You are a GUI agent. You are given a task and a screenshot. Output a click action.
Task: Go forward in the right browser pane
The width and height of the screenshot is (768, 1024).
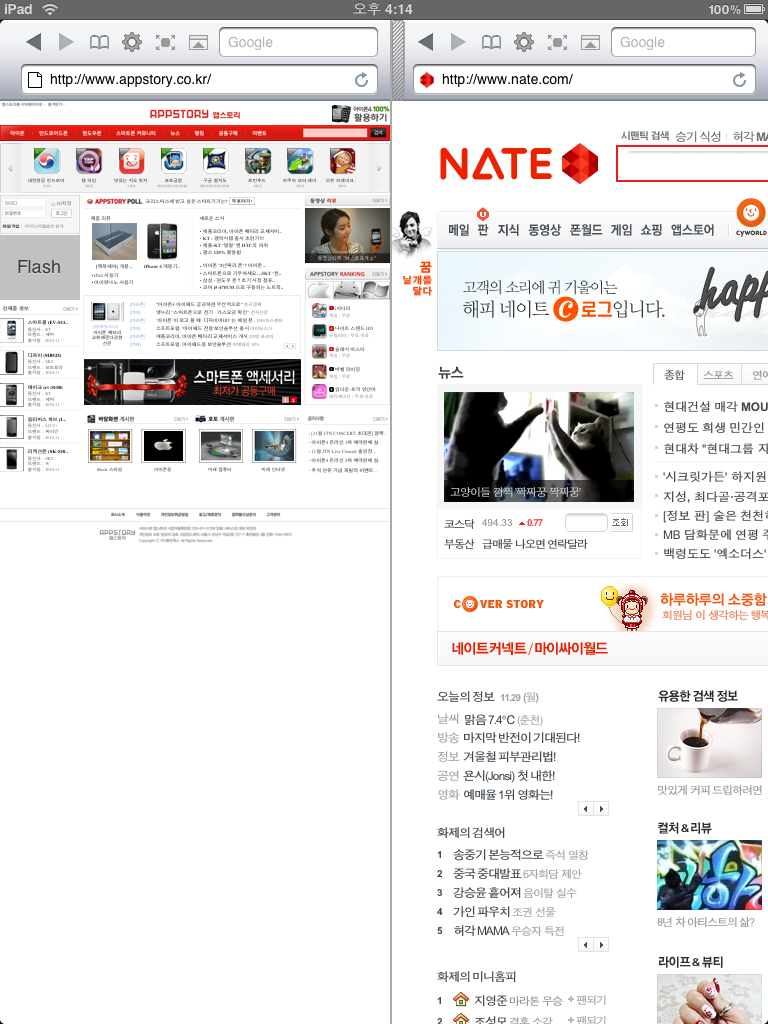(x=458, y=42)
